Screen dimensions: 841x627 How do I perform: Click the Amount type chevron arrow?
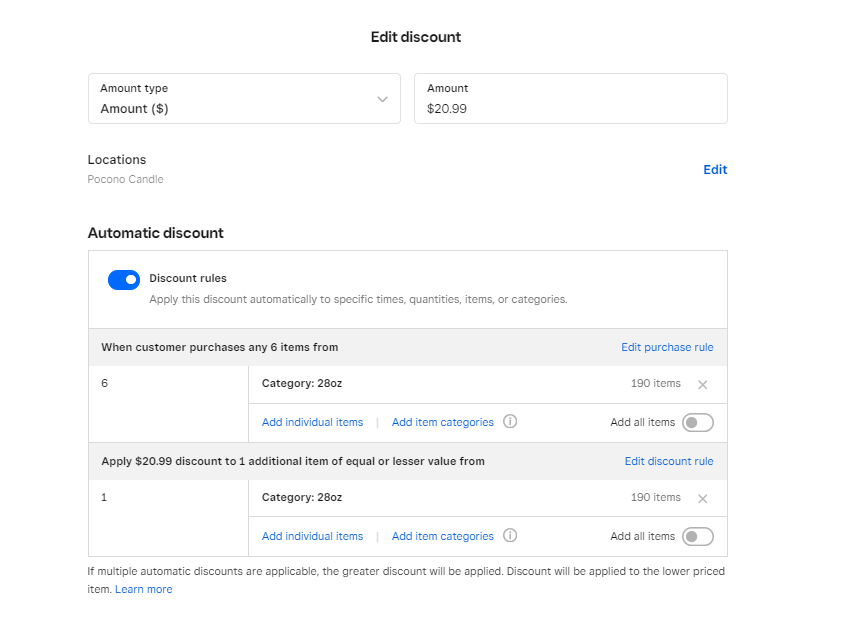(382, 99)
